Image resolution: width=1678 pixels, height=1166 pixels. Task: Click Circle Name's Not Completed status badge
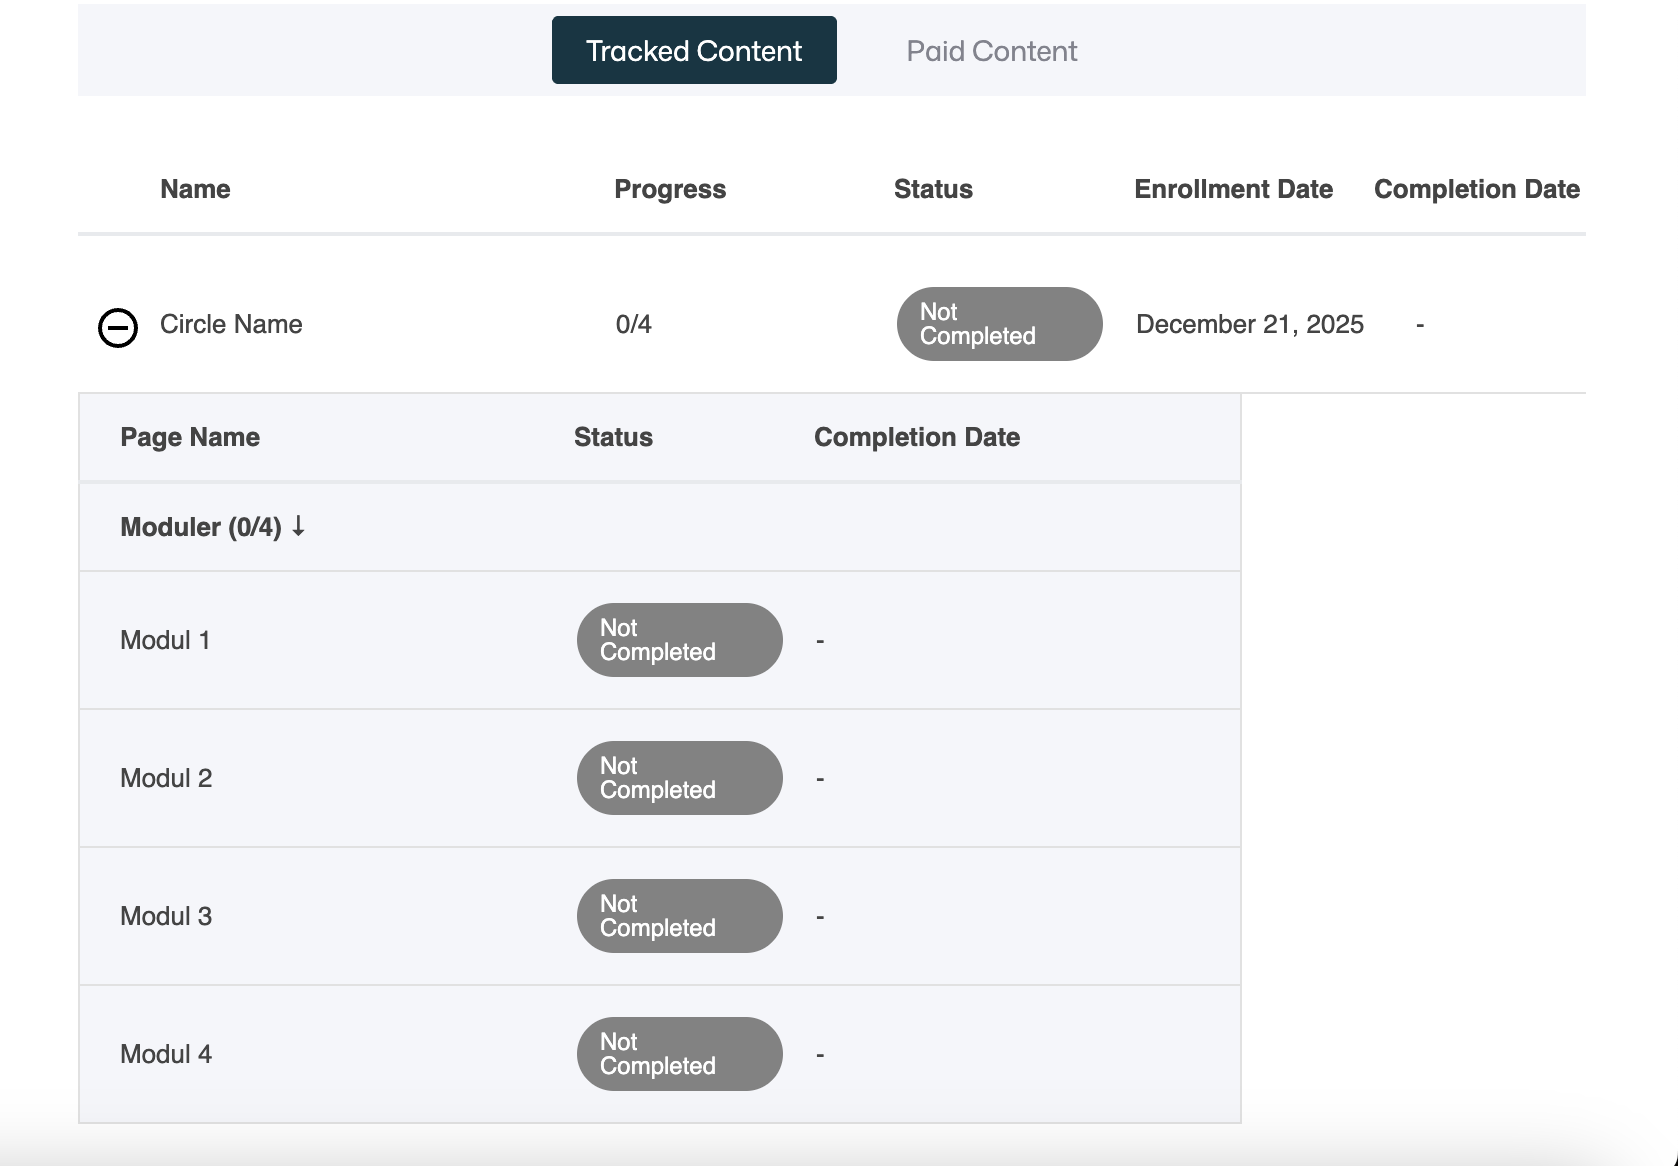(x=999, y=324)
